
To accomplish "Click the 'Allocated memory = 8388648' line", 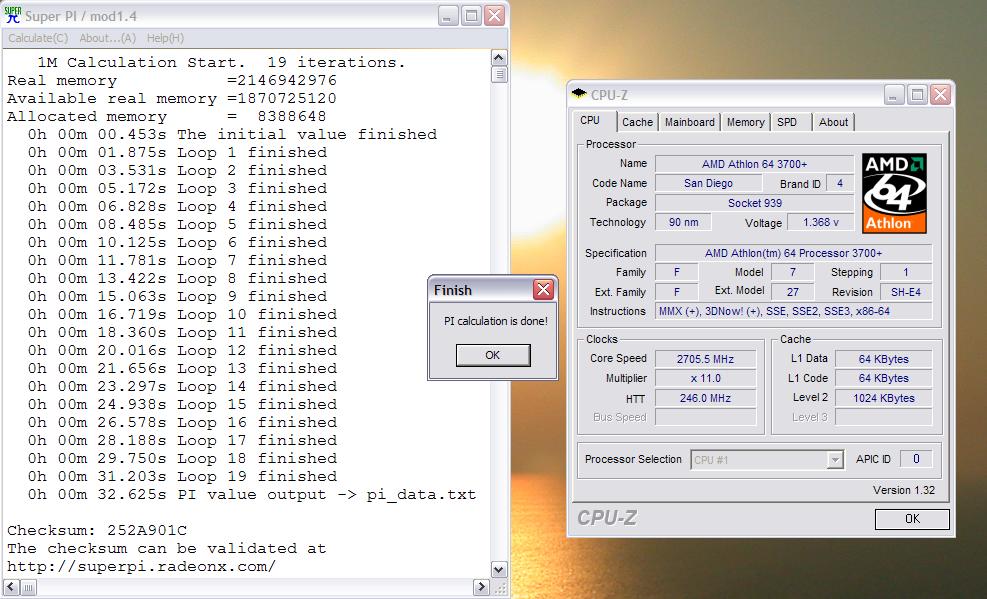I will point(167,116).
